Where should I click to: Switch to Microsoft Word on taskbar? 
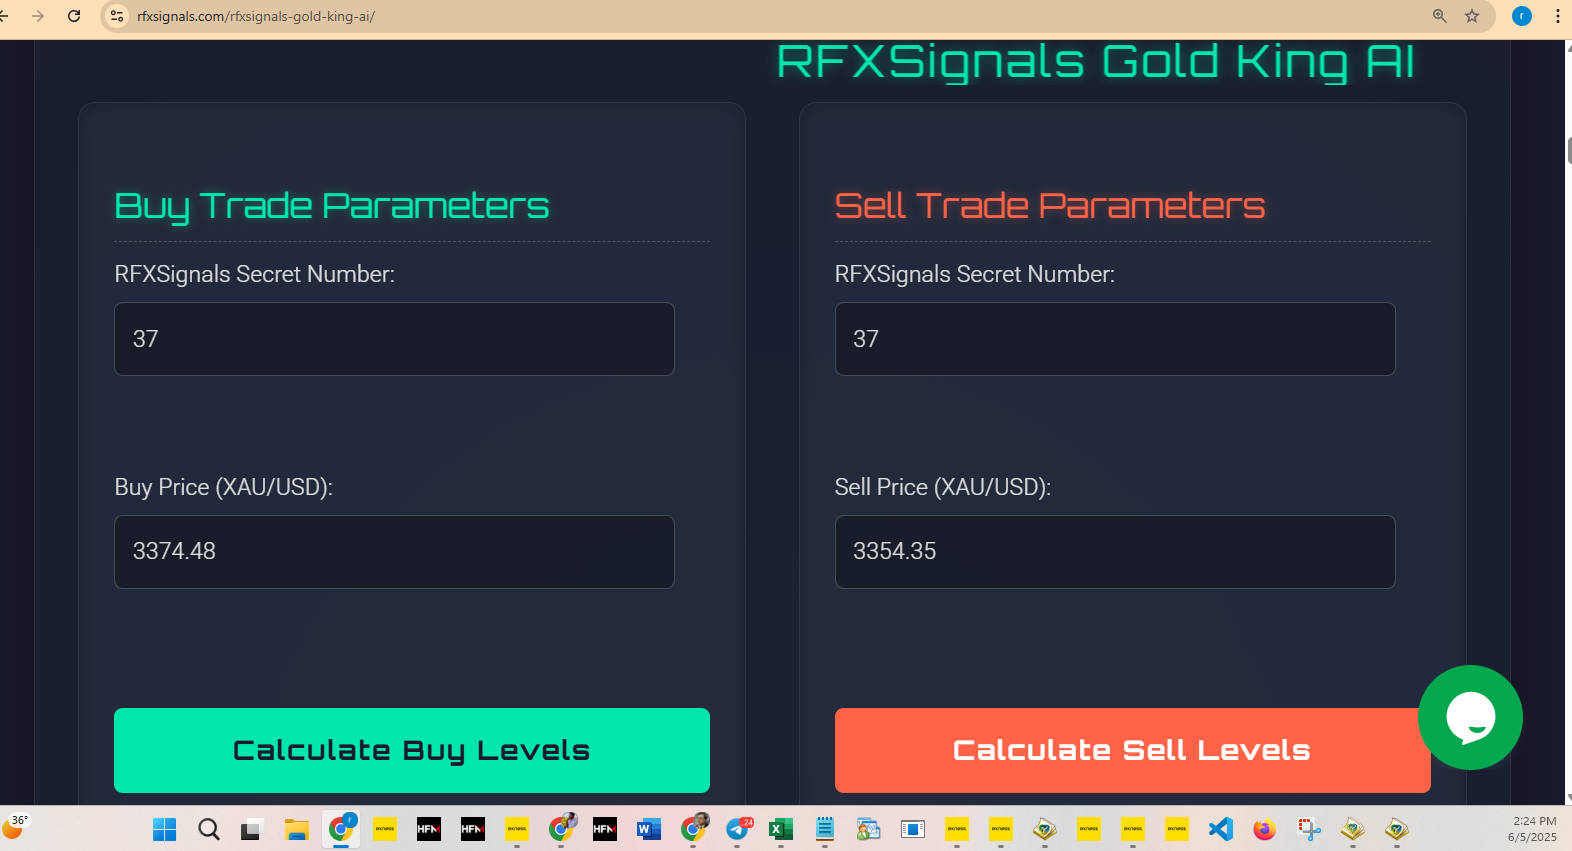[648, 829]
